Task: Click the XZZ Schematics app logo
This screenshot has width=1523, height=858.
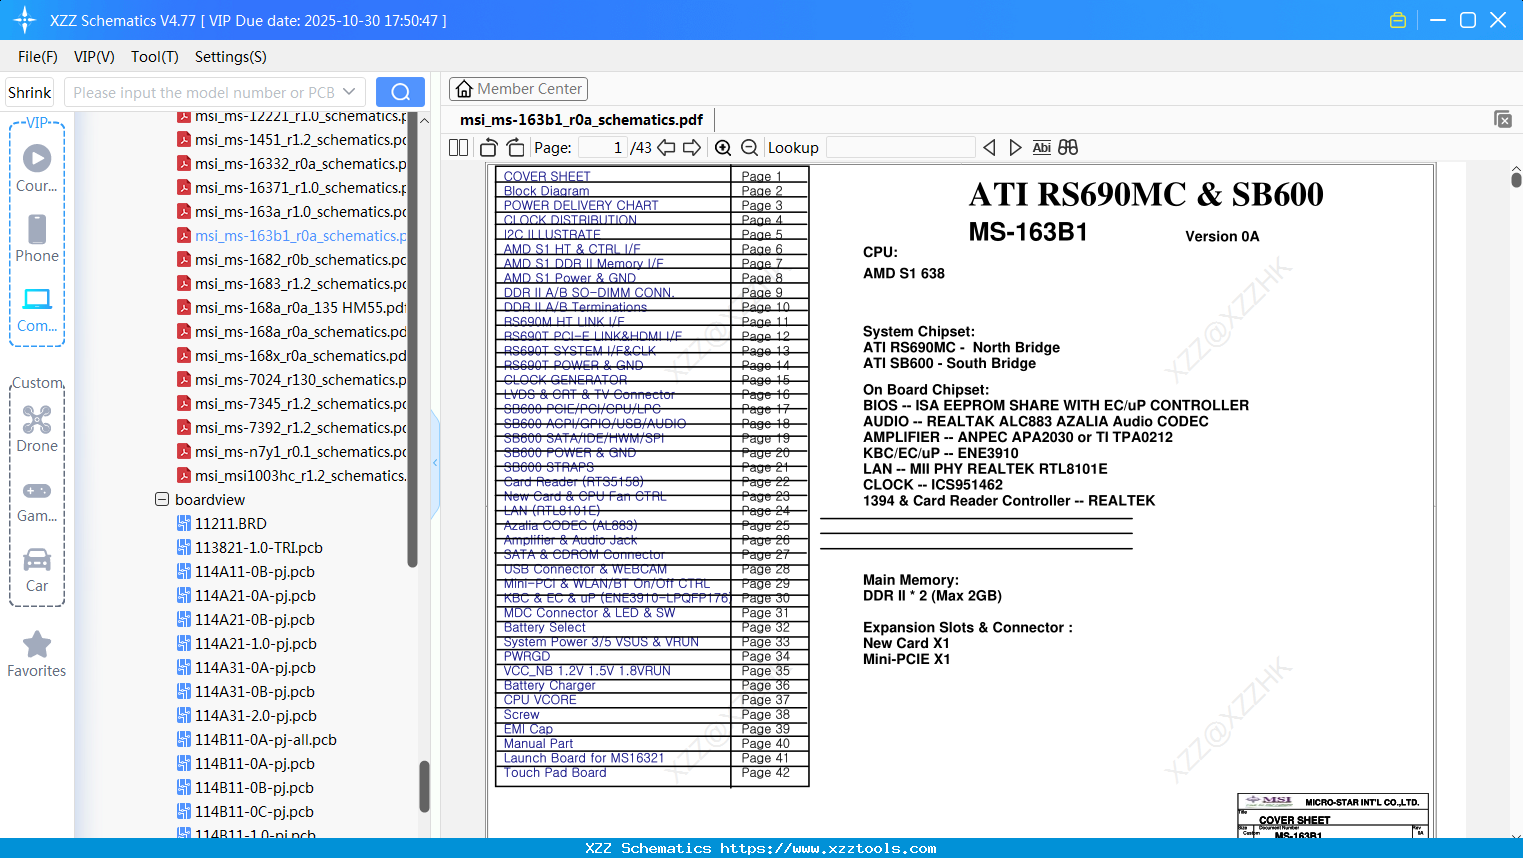Action: click(25, 20)
